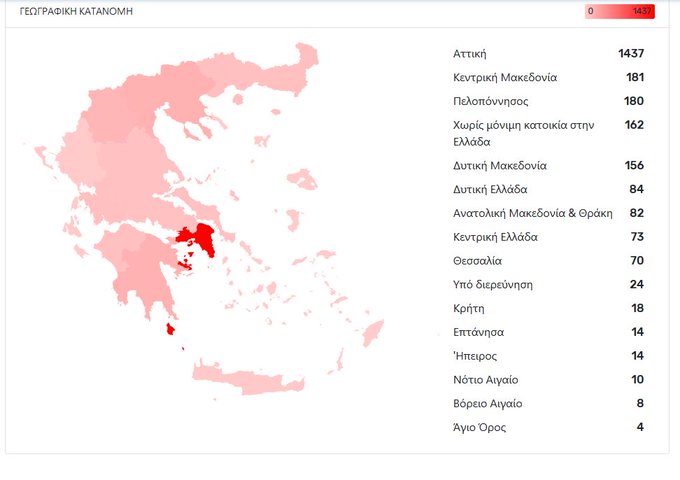Select the Άγιο Όρος list row
The width and height of the screenshot is (680, 480).
point(548,428)
